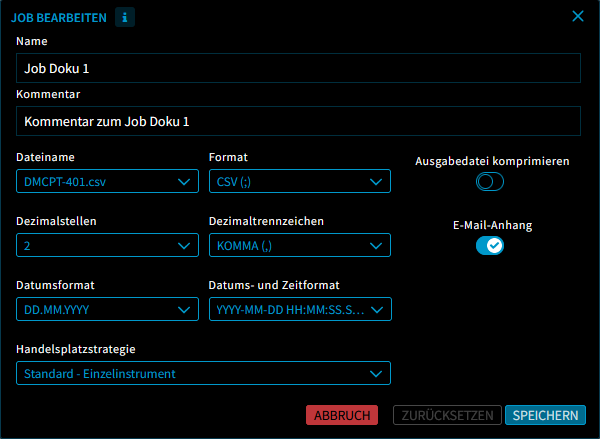
Task: Open the Datums- und Zeitformat dropdown
Action: [x=300, y=309]
